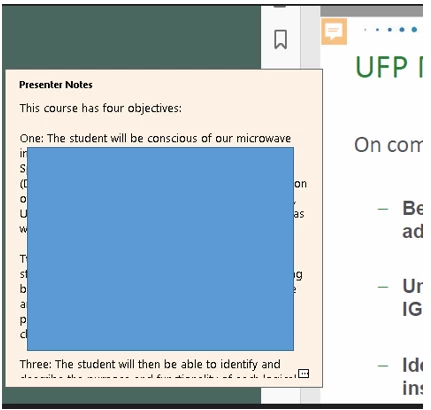431x410 pixels.
Task: Click the bookmark icon in the side panel
Action: pos(280,39)
